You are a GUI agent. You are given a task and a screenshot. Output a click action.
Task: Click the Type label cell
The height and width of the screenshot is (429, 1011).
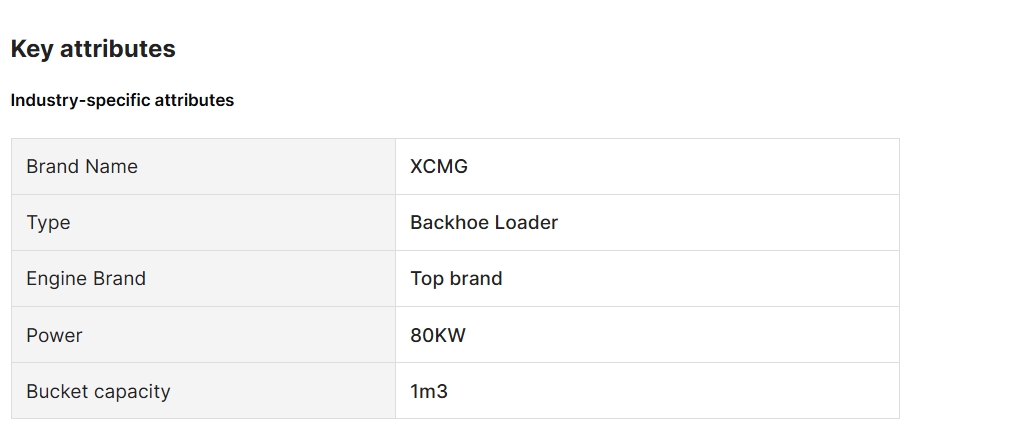point(203,223)
